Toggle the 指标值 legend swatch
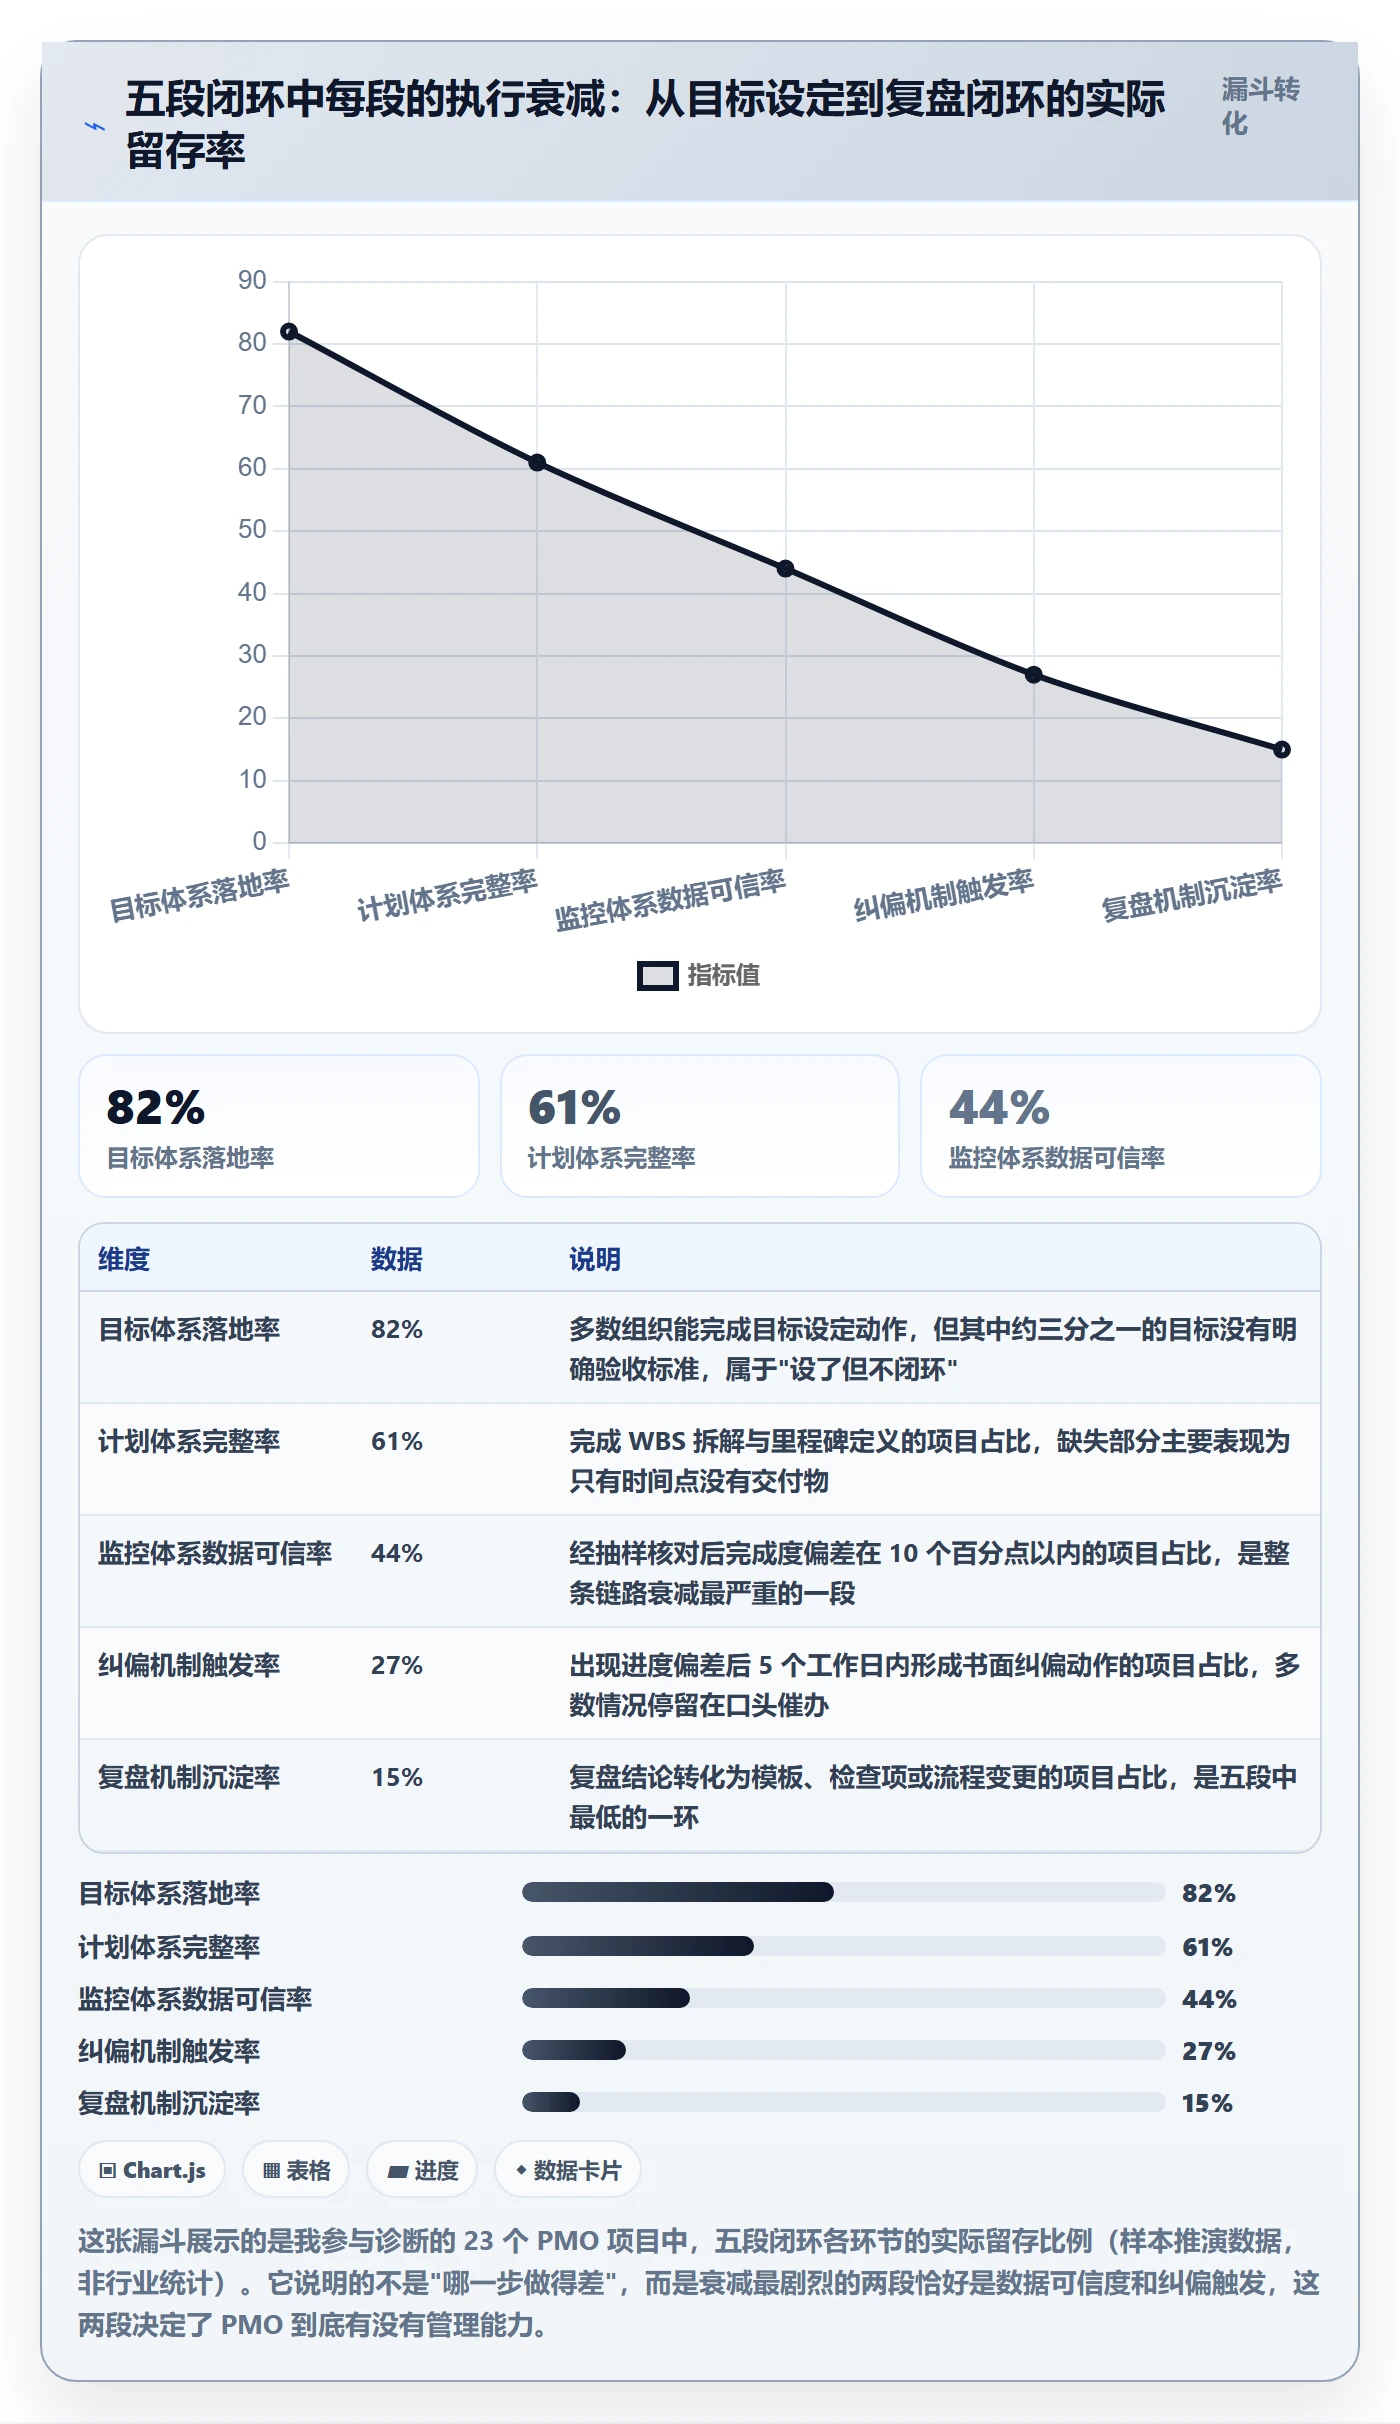1400x2424 pixels. pyautogui.click(x=657, y=976)
